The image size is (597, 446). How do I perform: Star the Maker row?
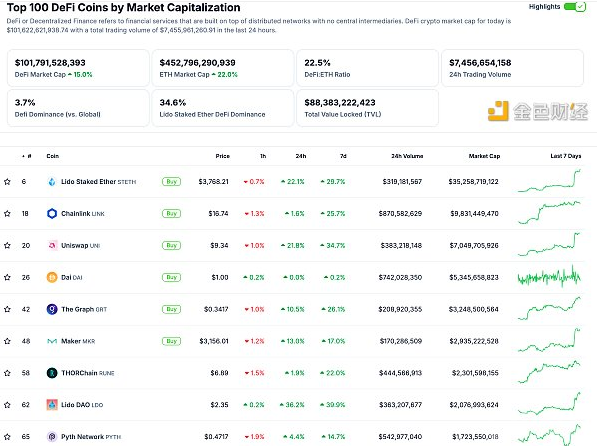tap(7, 341)
